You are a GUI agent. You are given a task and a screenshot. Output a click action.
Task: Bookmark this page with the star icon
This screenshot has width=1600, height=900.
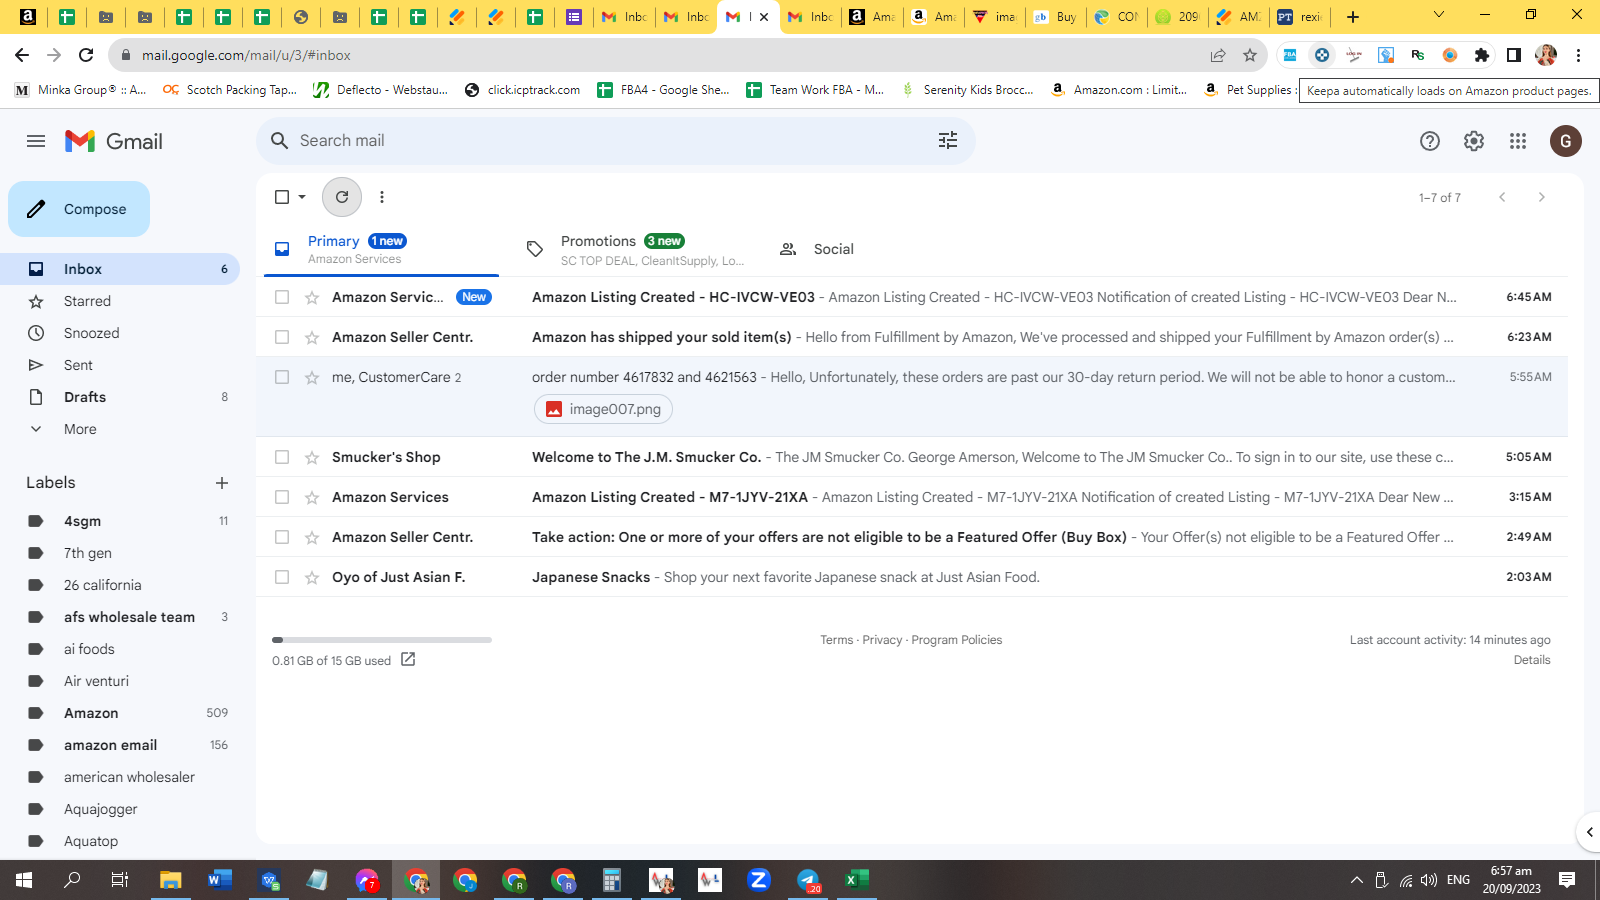1250,55
